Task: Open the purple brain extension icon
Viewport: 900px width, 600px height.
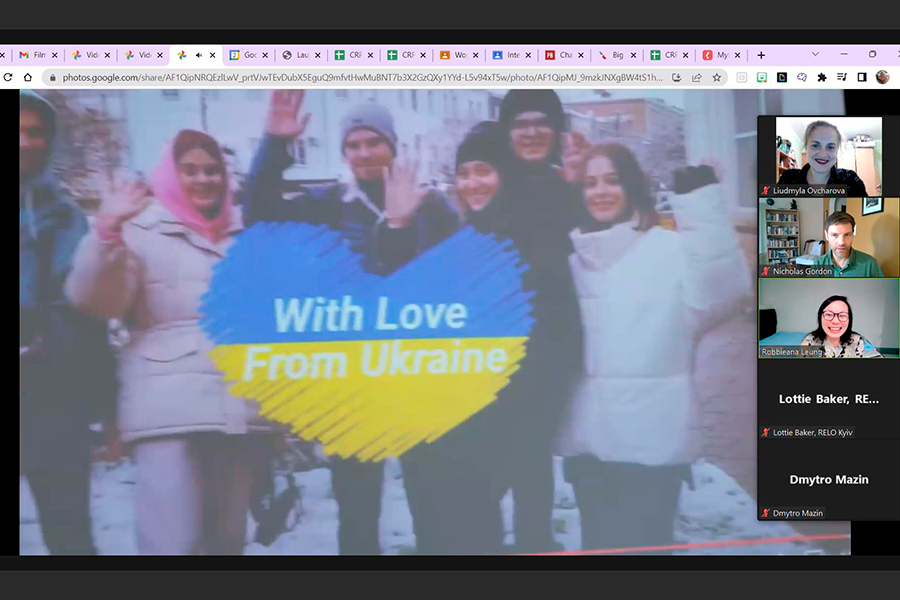Action: click(802, 78)
